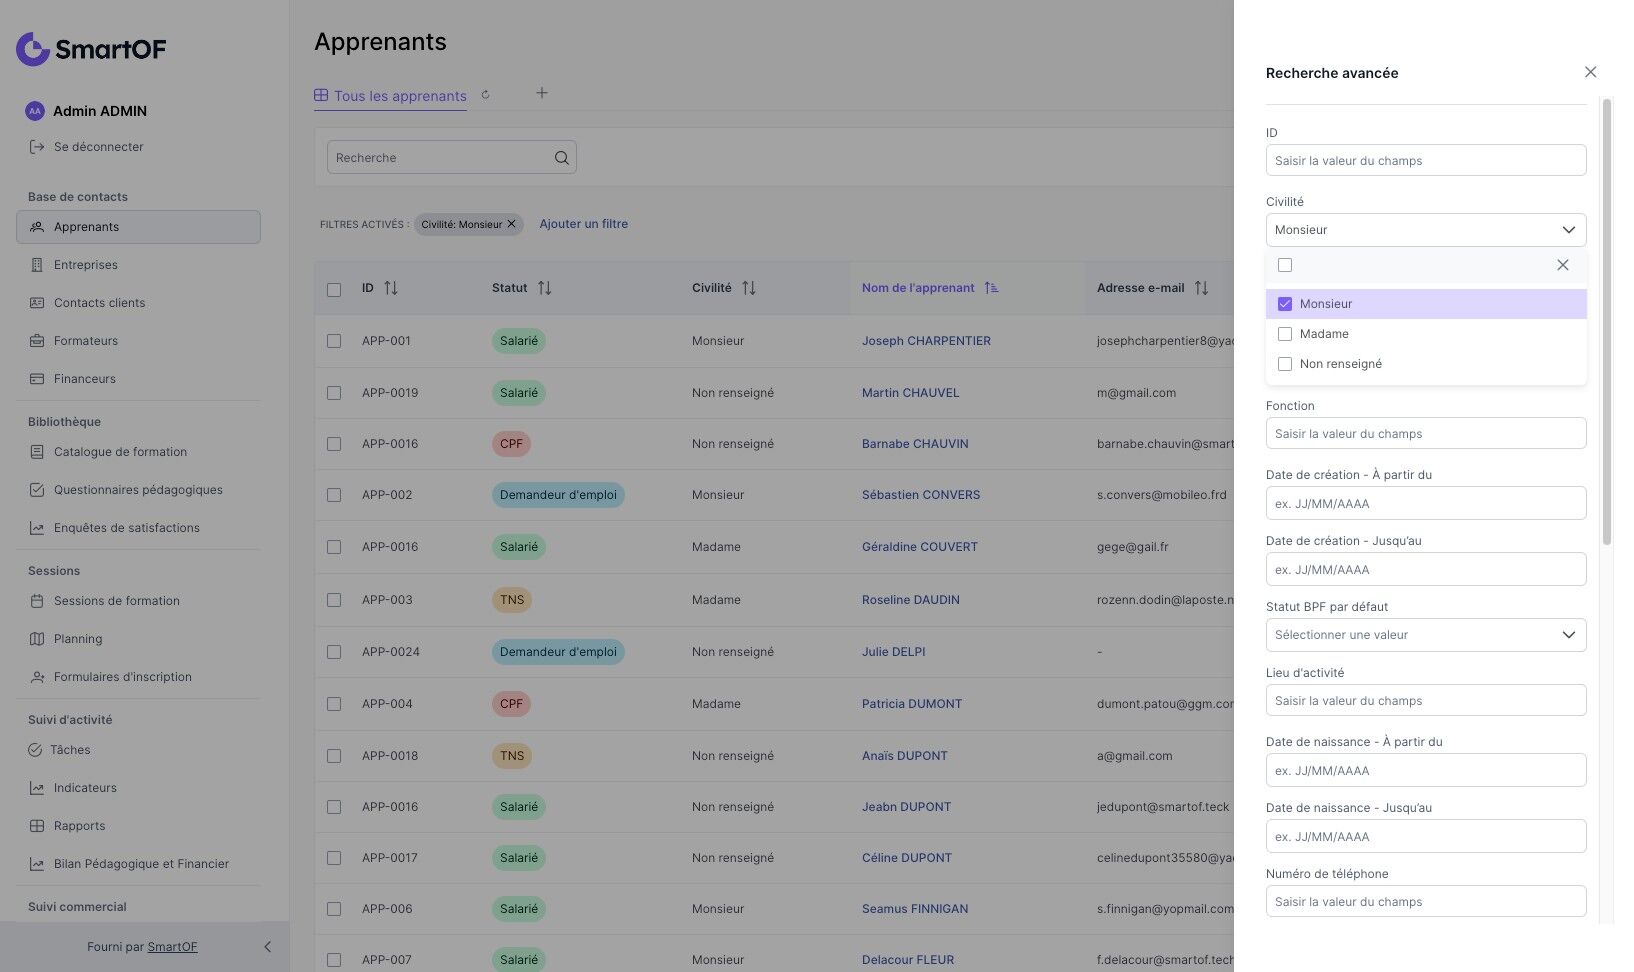Collapse the sidebar with chevron icon
This screenshot has height=972, width=1634.
coord(267,947)
